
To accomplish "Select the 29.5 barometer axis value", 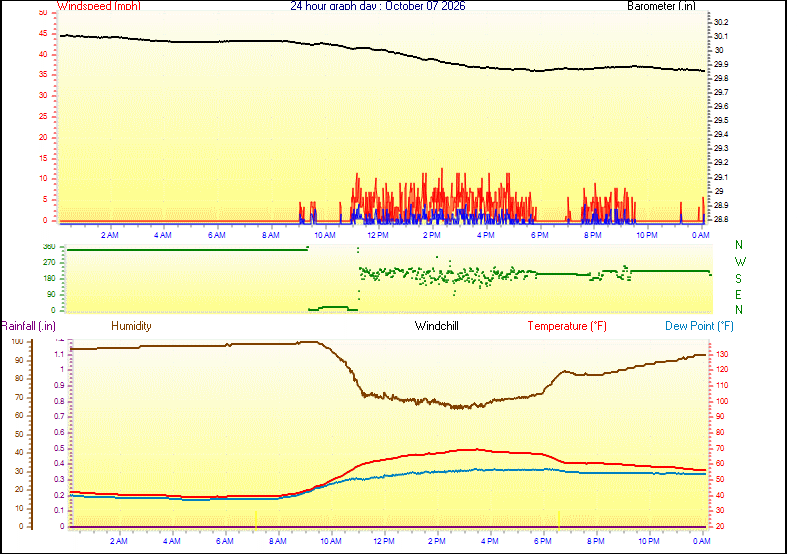I will pyautogui.click(x=721, y=121).
